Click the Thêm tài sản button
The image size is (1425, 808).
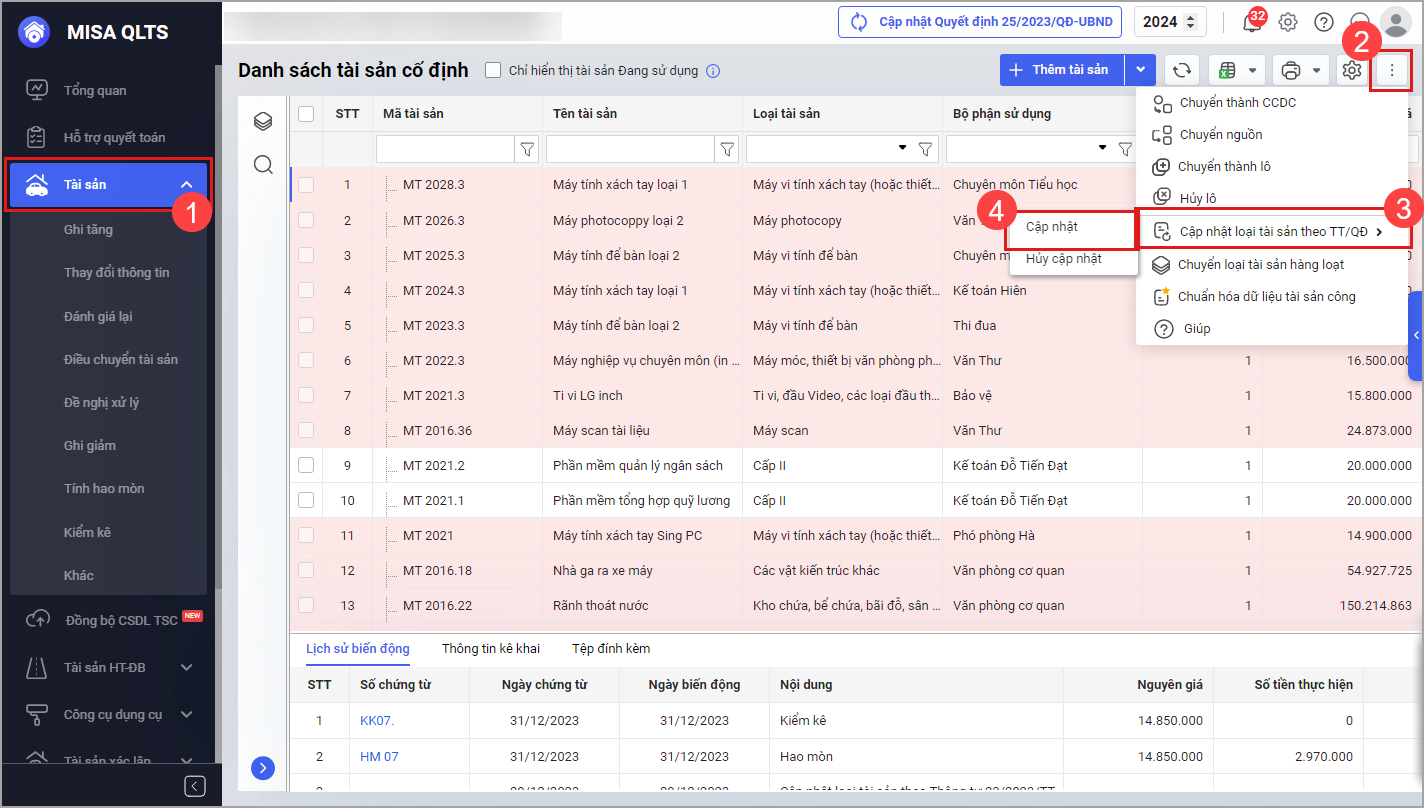tap(1061, 70)
